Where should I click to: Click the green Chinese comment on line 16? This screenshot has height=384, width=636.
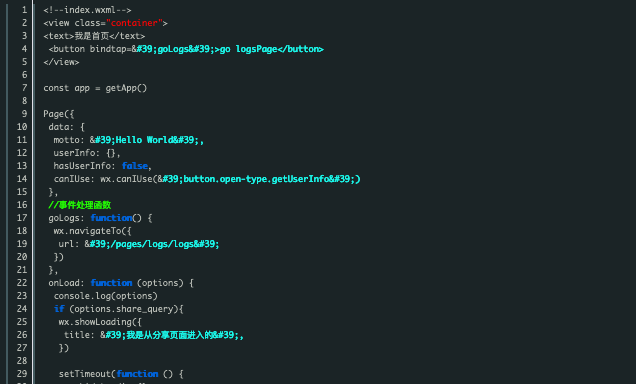point(80,205)
